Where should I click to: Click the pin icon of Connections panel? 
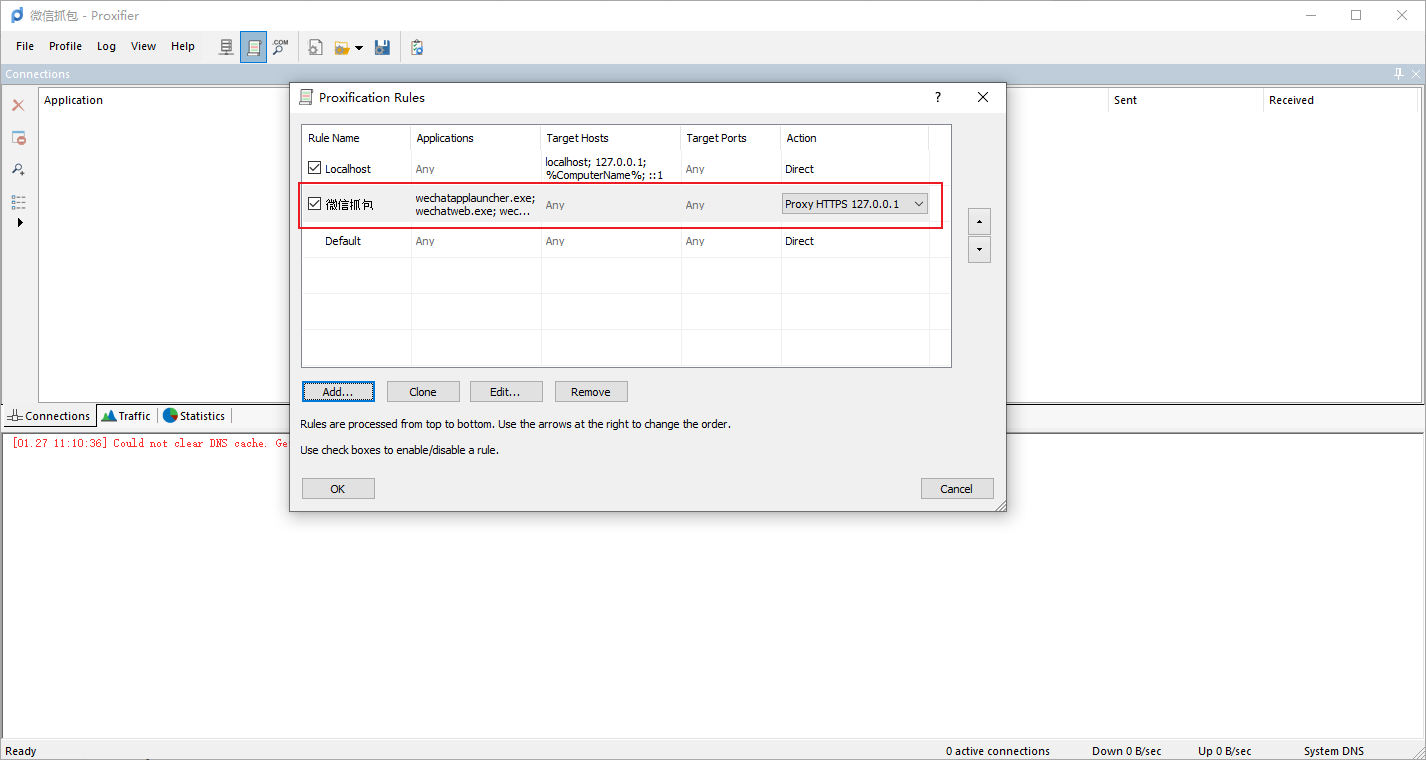(1399, 74)
